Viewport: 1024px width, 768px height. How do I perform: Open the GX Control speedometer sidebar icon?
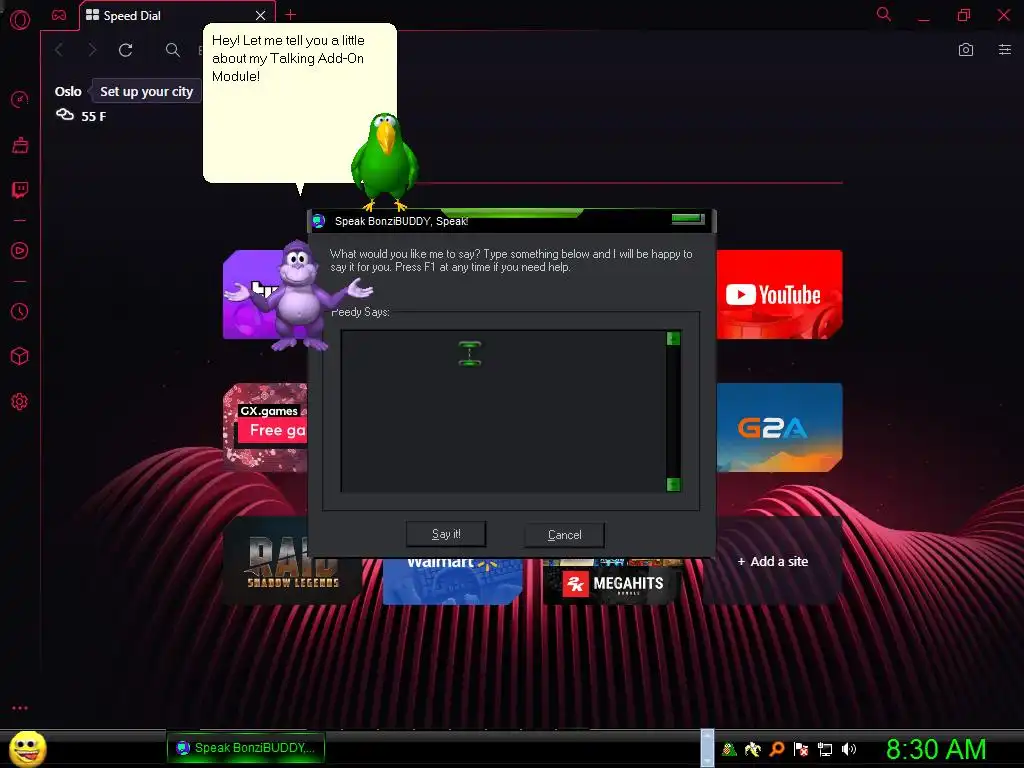coord(20,99)
